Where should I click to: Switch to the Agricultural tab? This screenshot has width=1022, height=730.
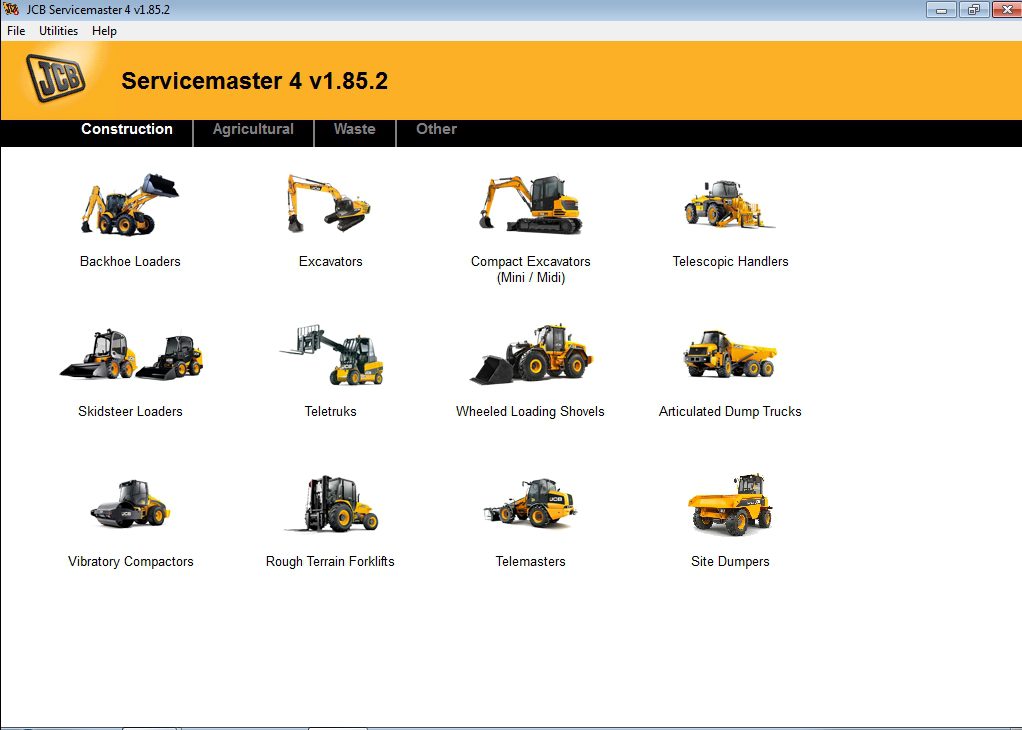[252, 129]
